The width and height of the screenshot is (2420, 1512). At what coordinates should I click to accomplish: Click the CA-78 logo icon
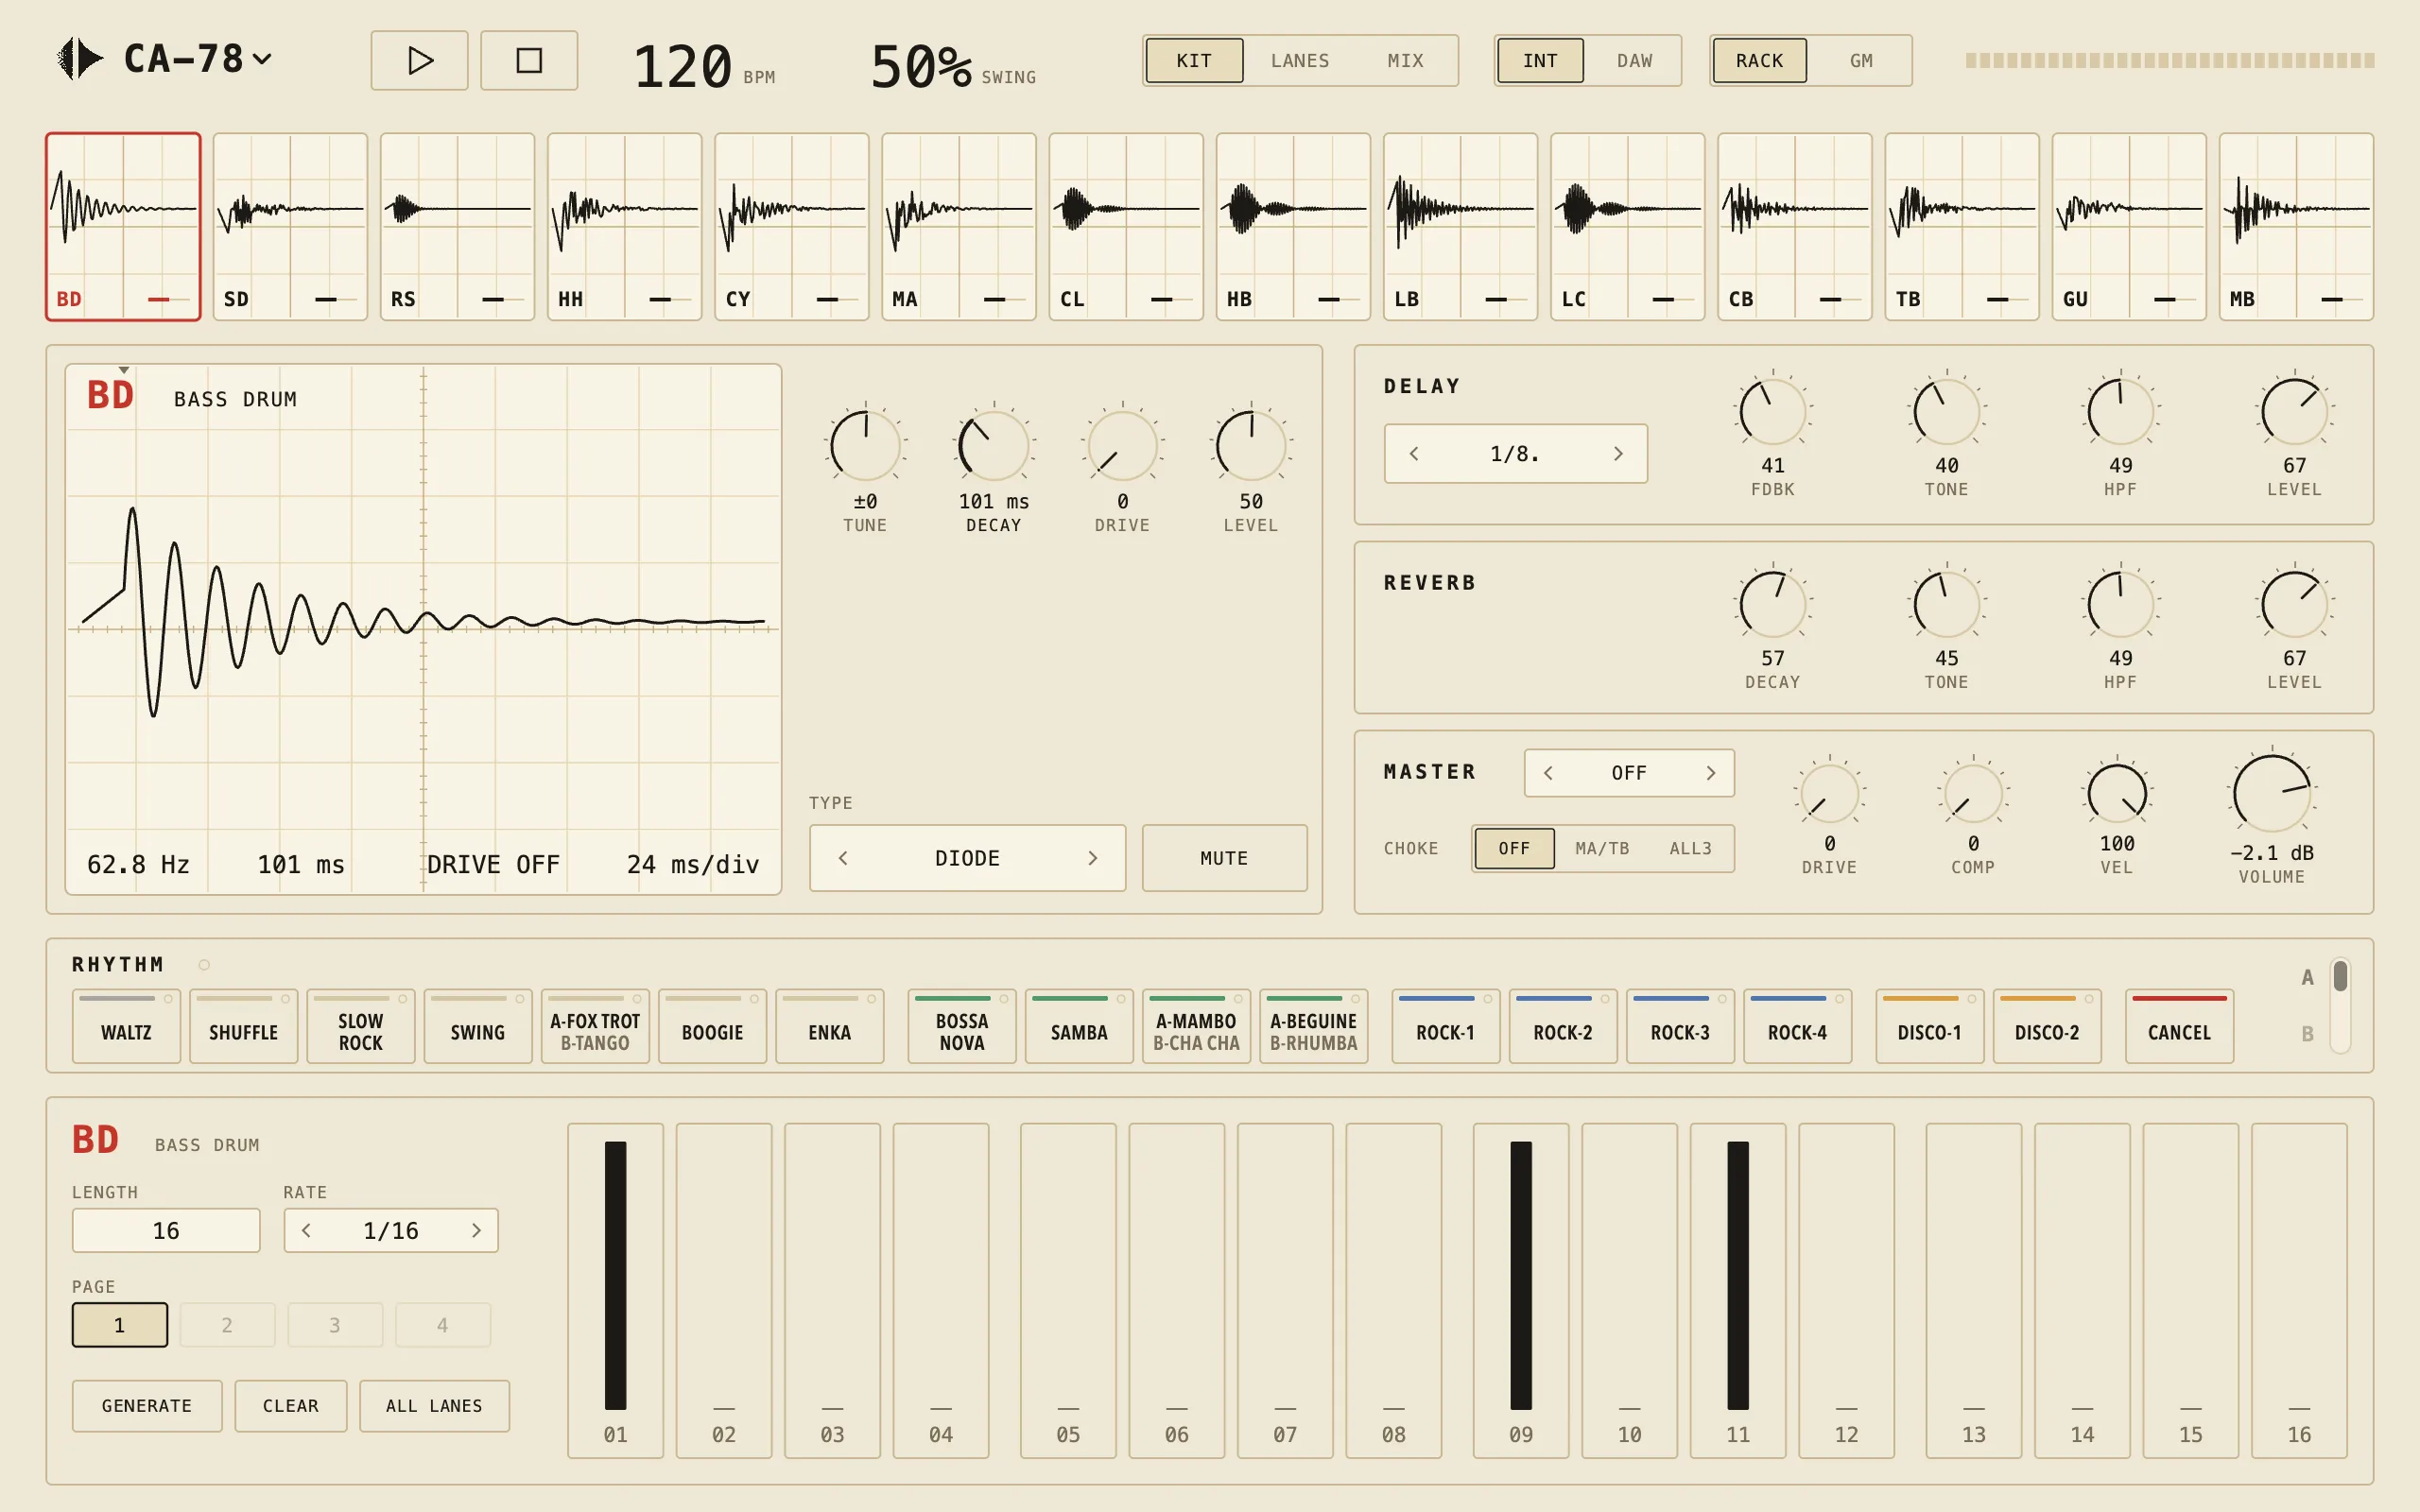(79, 59)
